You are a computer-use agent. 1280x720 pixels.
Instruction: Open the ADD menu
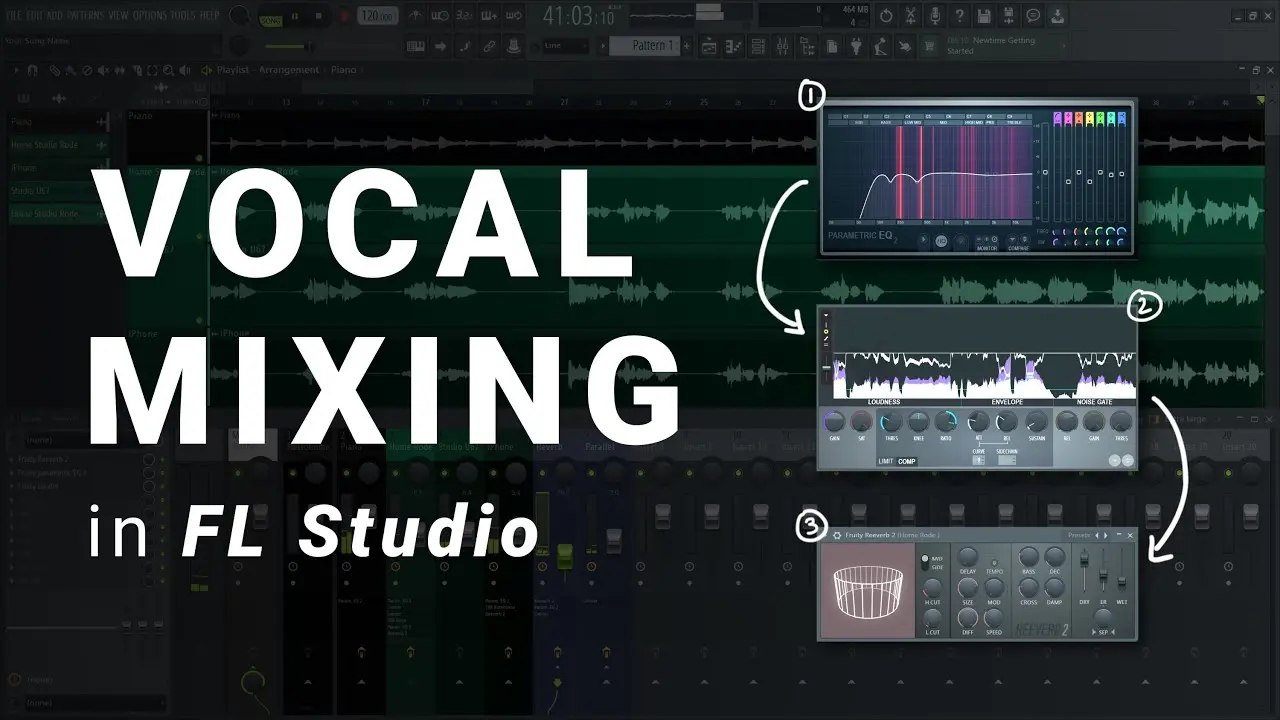[54, 15]
